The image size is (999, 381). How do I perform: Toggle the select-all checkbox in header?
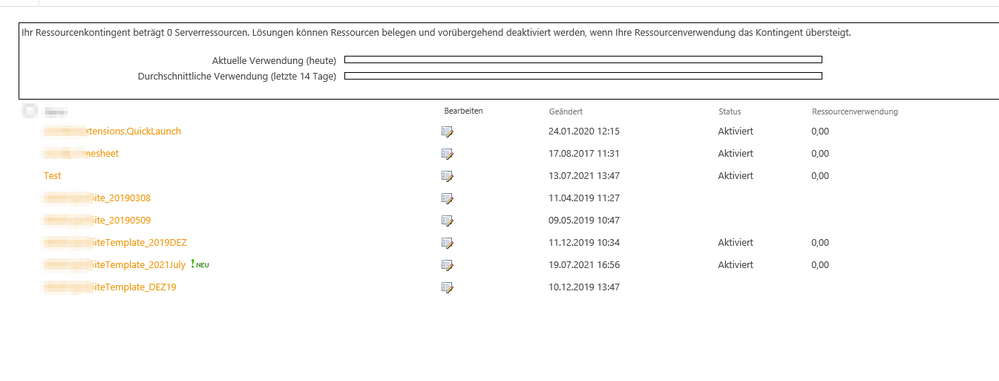[x=29, y=111]
